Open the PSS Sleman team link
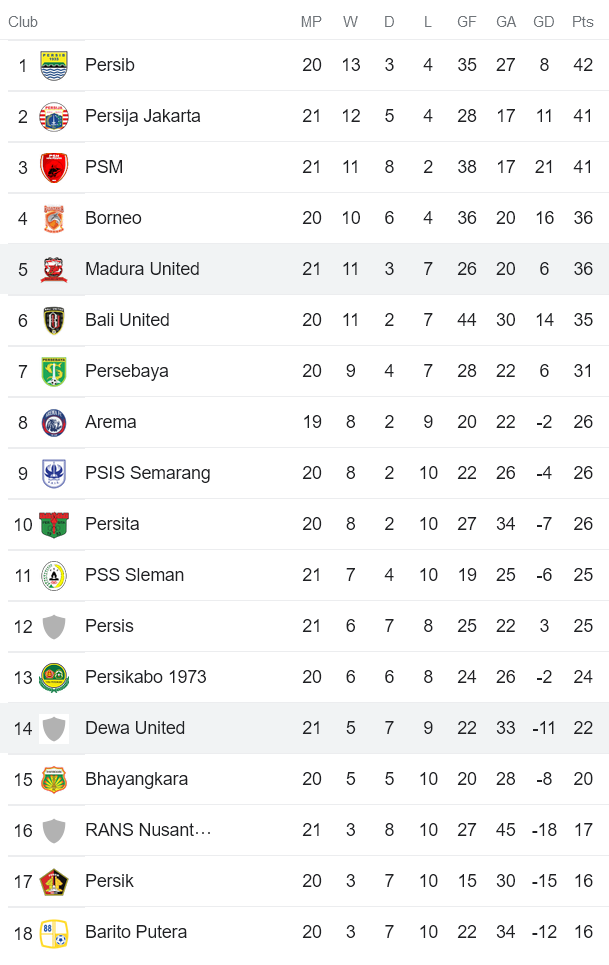 (134, 575)
